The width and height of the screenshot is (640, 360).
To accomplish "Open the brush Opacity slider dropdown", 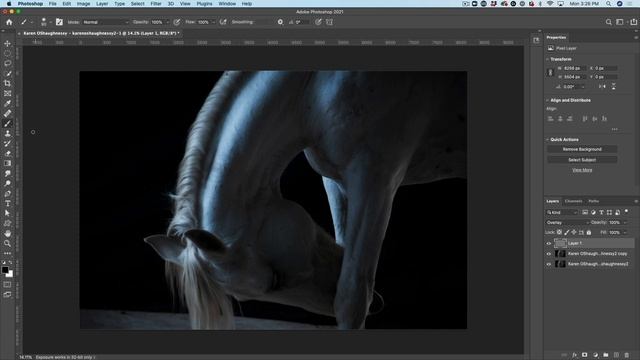I will pyautogui.click(x=167, y=22).
